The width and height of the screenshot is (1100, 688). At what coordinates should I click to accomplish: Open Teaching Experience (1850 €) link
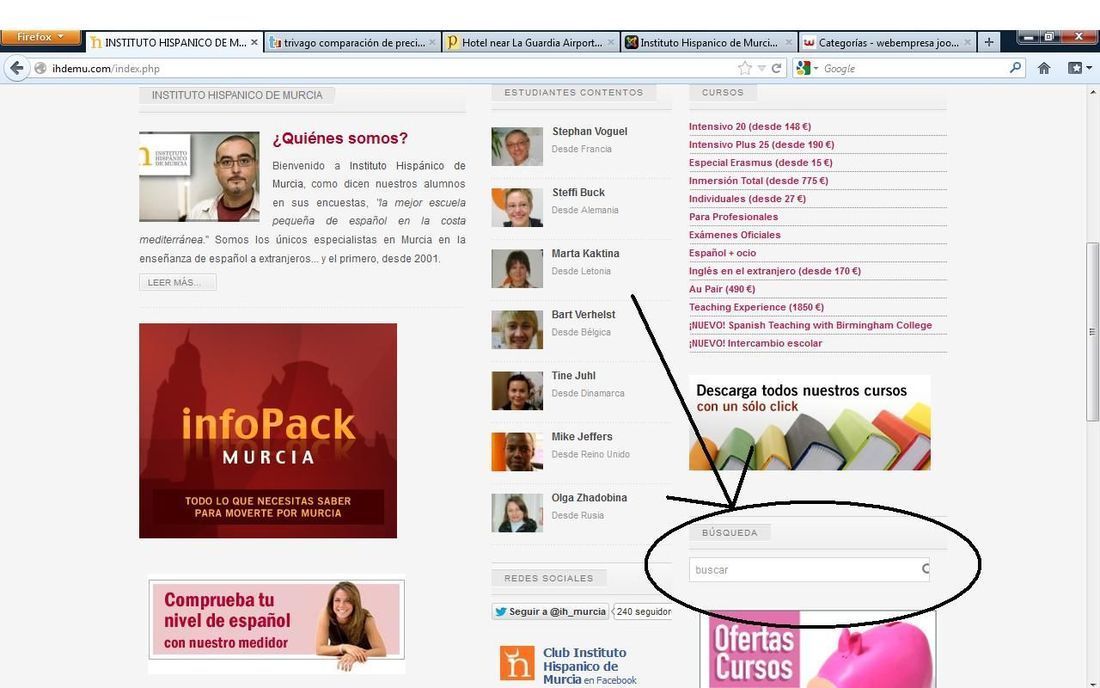tap(756, 307)
